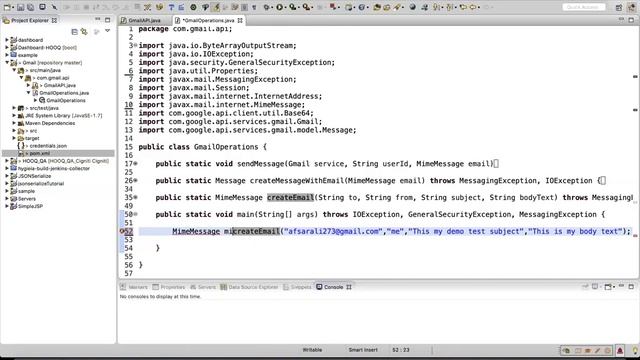This screenshot has height=360, width=640.
Task: Click the Writable status bar entry
Action: pos(312,350)
